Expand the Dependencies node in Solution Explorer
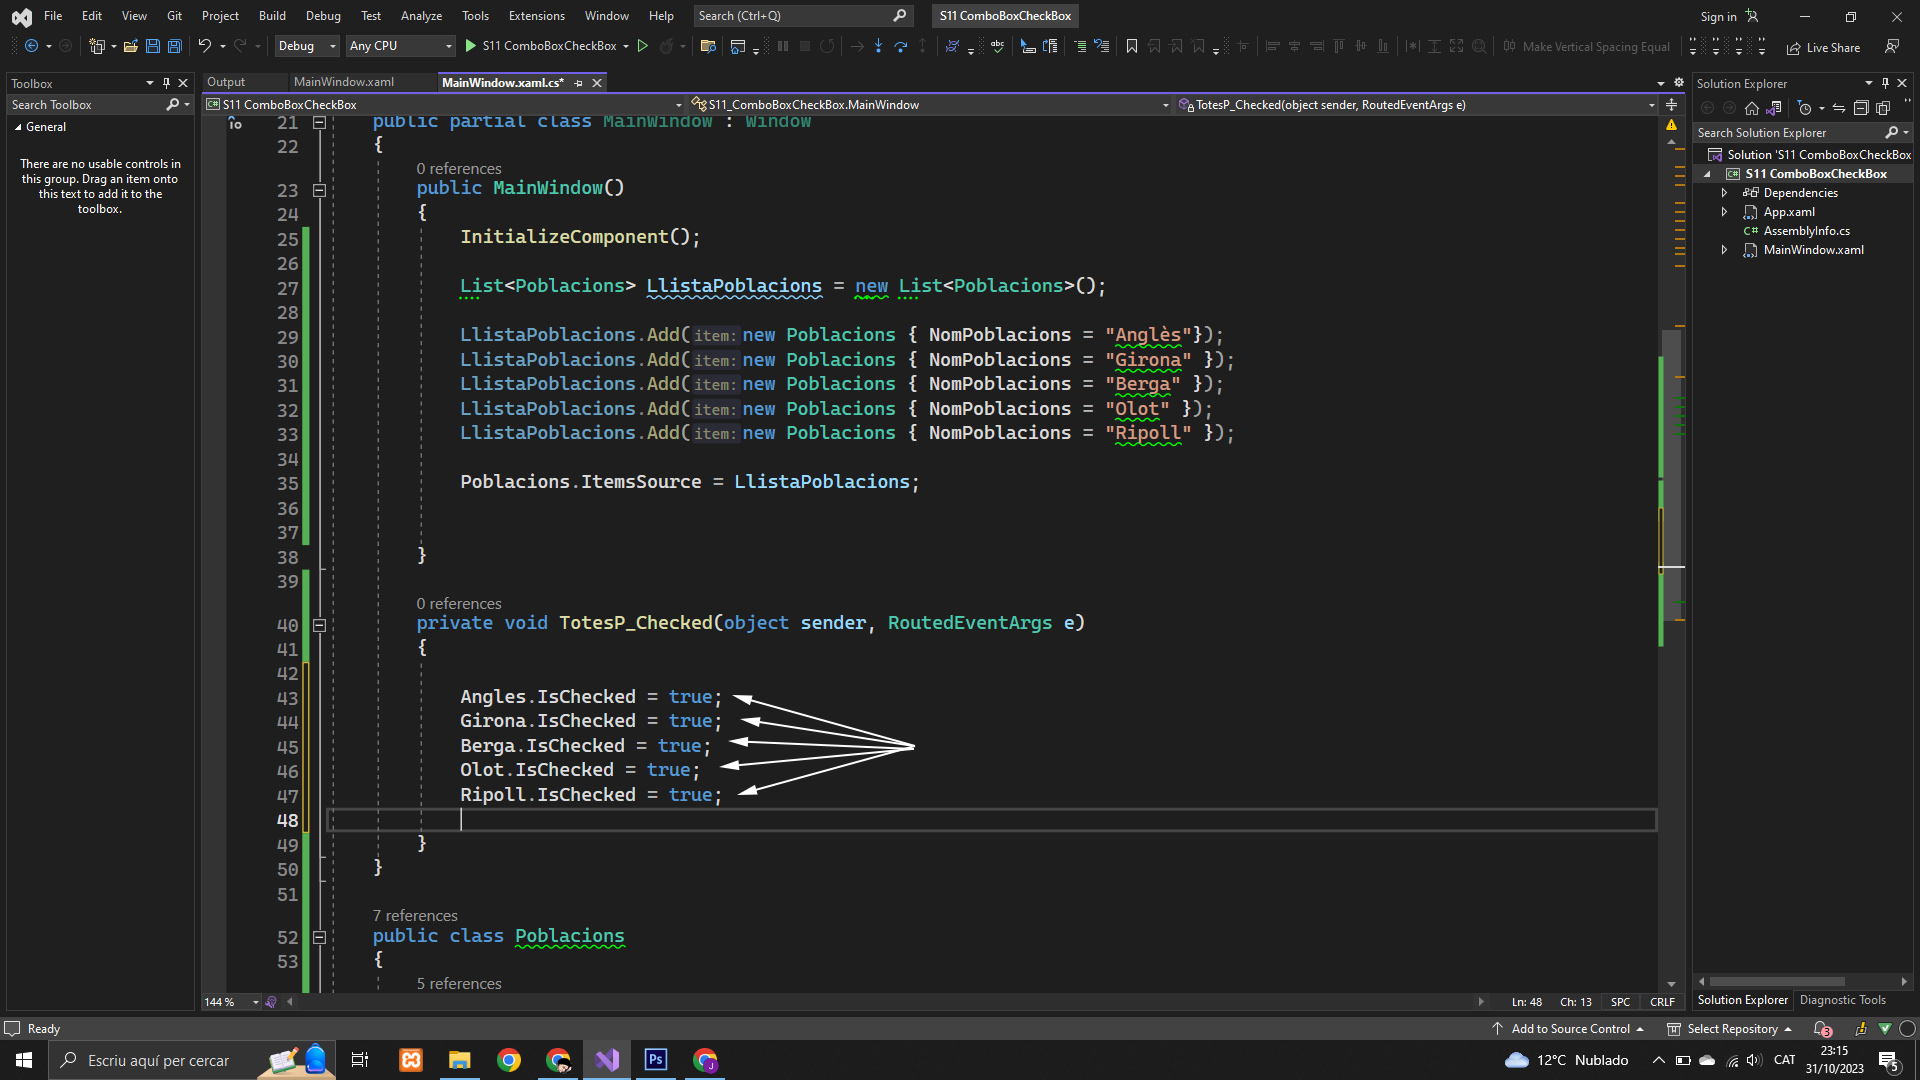This screenshot has width=1920, height=1080. click(x=1724, y=193)
